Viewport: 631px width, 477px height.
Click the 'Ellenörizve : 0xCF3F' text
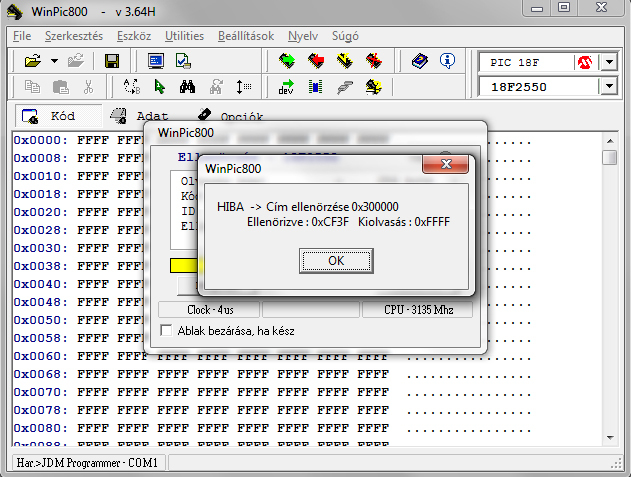pos(298,222)
